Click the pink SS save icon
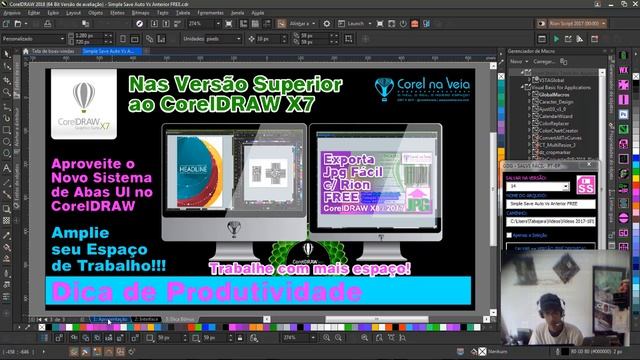The width and height of the screenshot is (640, 360). click(585, 185)
